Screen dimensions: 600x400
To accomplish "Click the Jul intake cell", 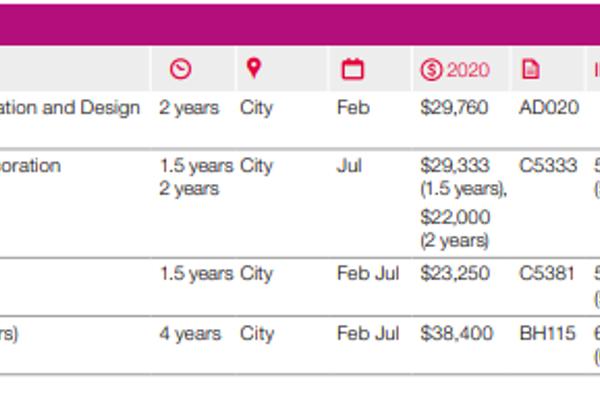I will pos(349,166).
